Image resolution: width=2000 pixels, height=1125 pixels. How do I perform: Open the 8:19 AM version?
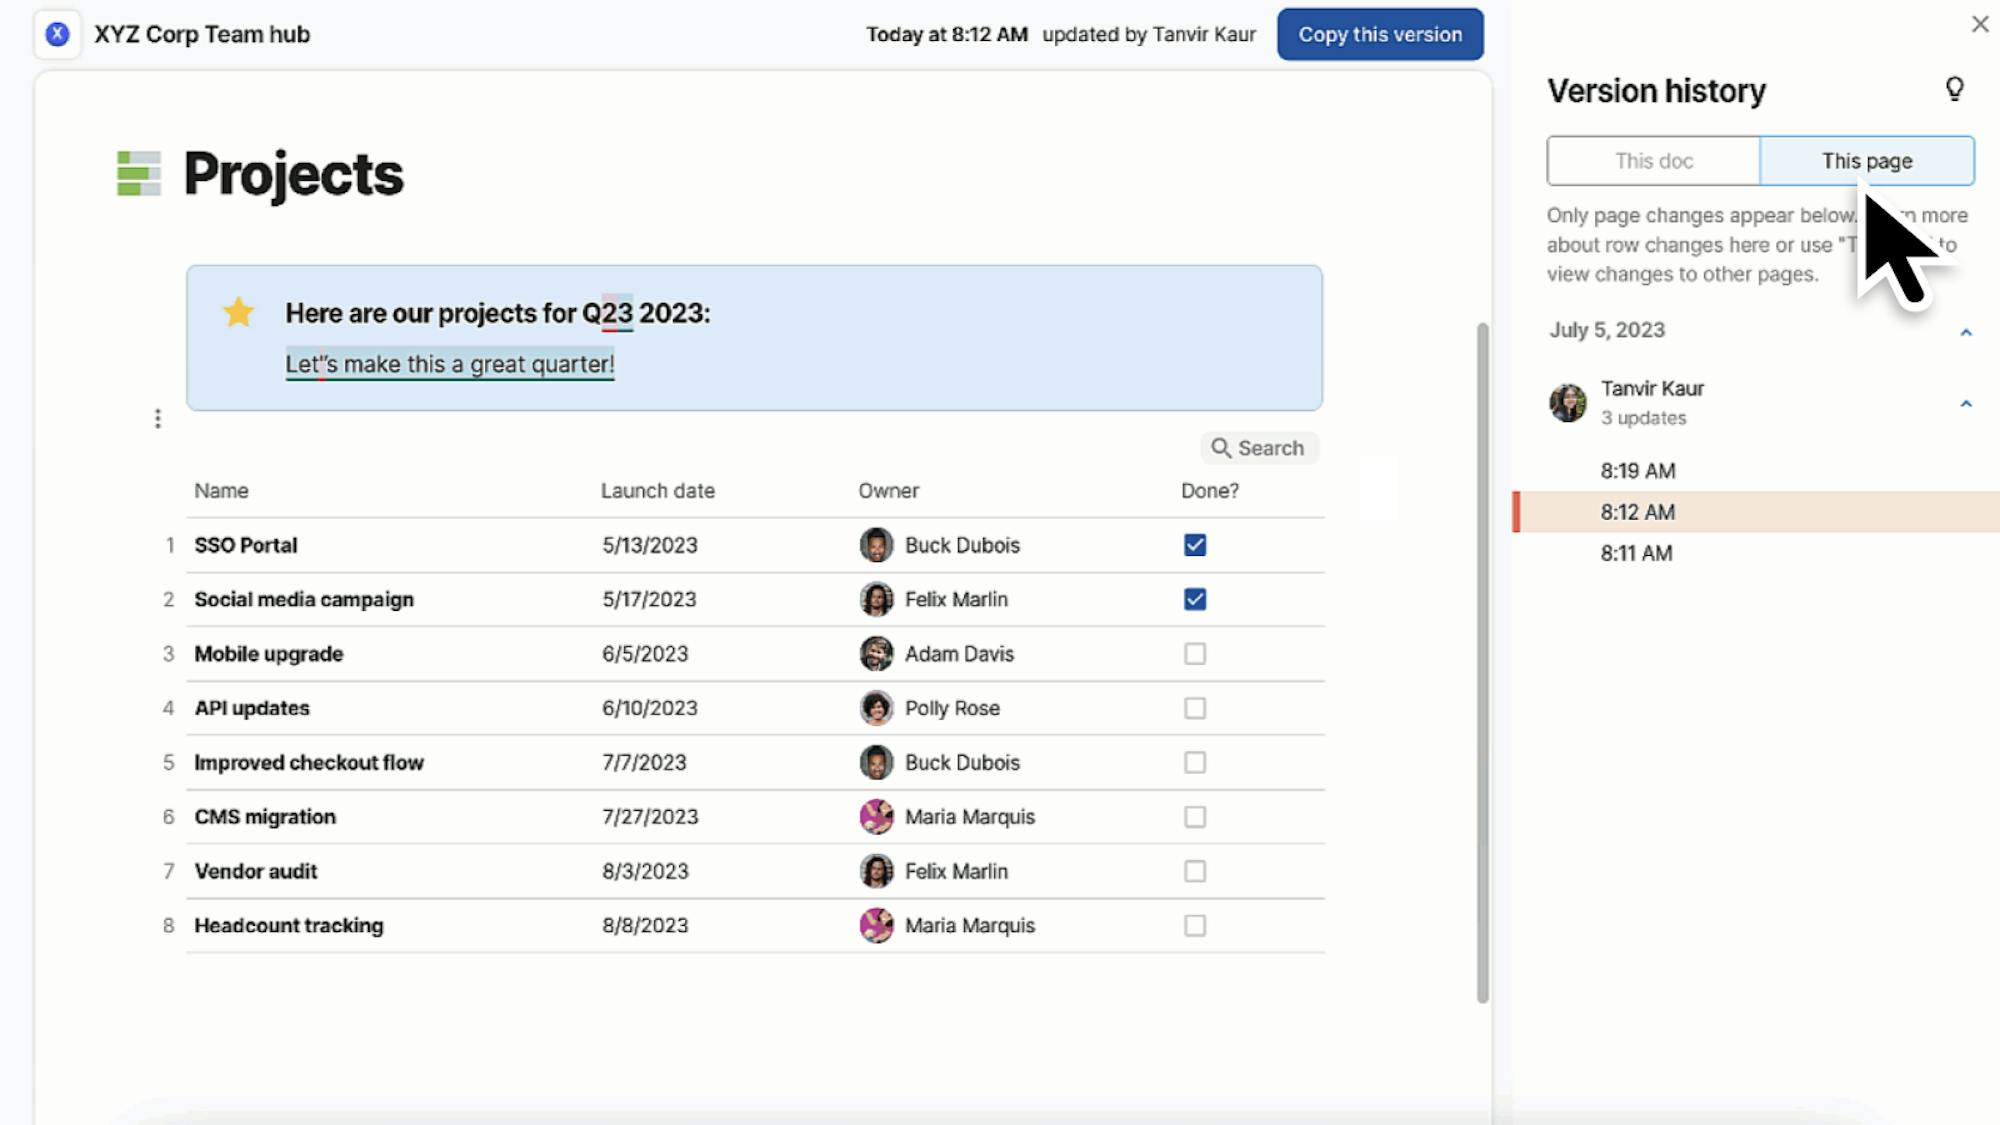(x=1637, y=471)
